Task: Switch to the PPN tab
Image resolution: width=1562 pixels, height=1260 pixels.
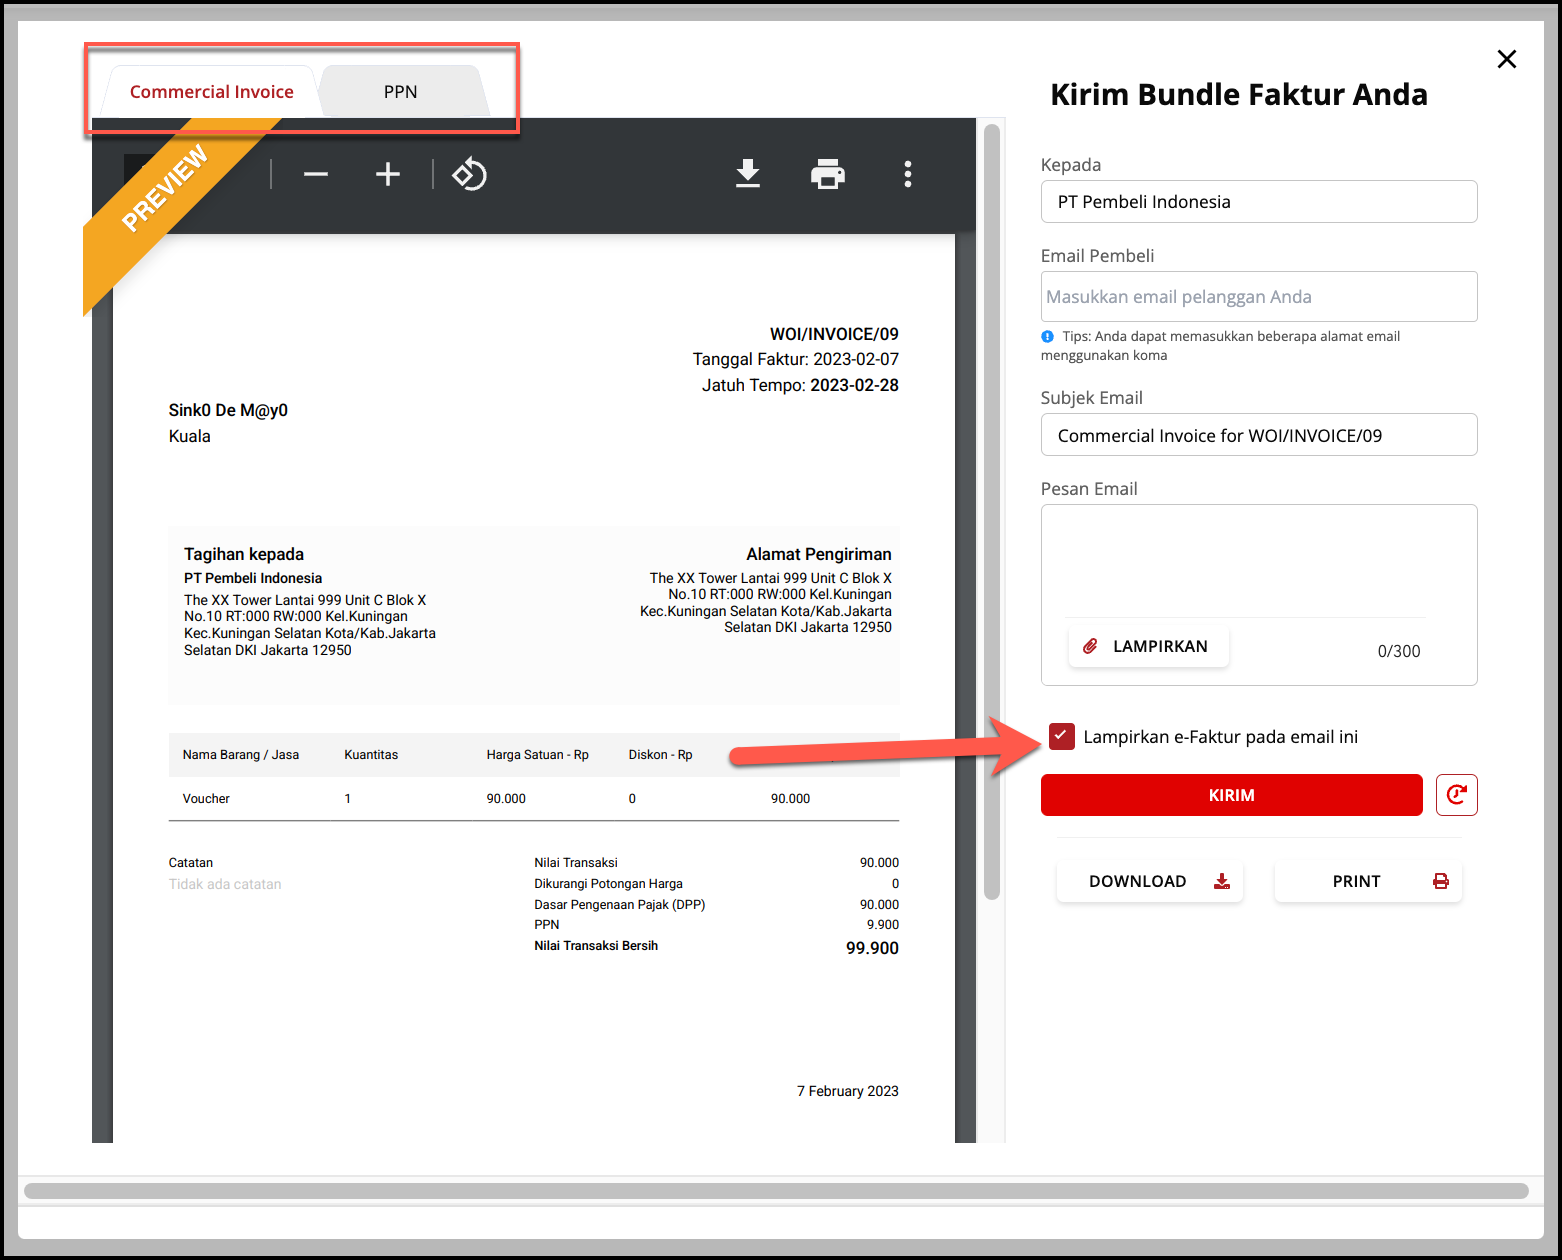Action: (x=401, y=92)
